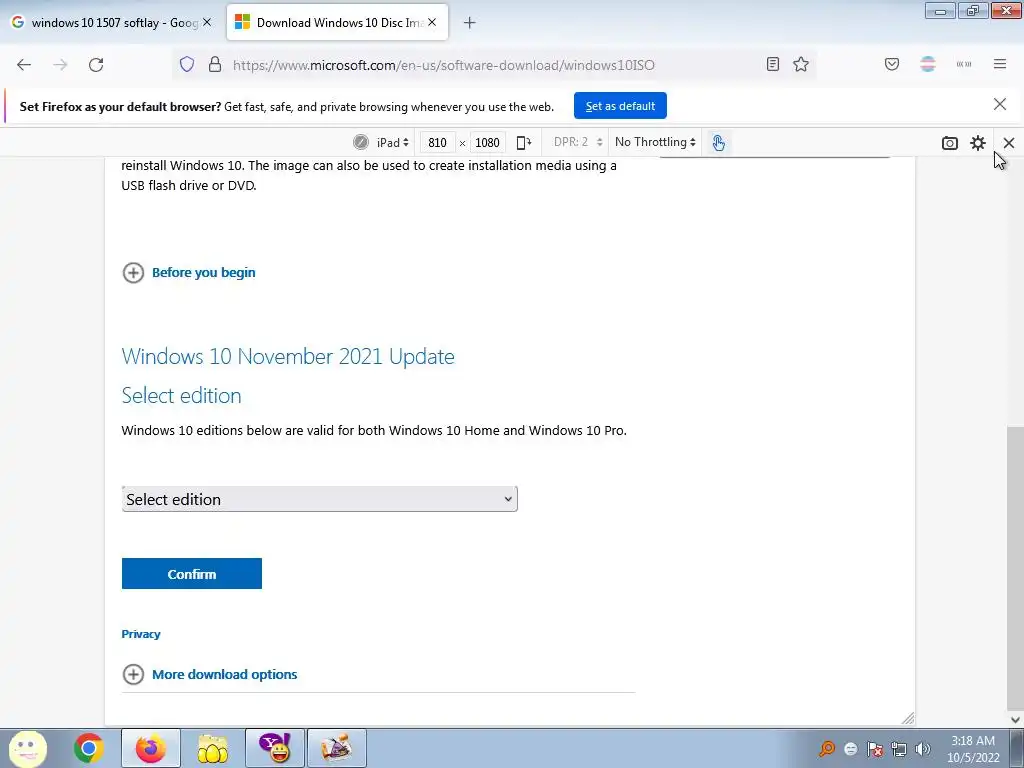Open the Firefox account avatar icon
Image resolution: width=1024 pixels, height=768 pixels.
click(x=928, y=64)
